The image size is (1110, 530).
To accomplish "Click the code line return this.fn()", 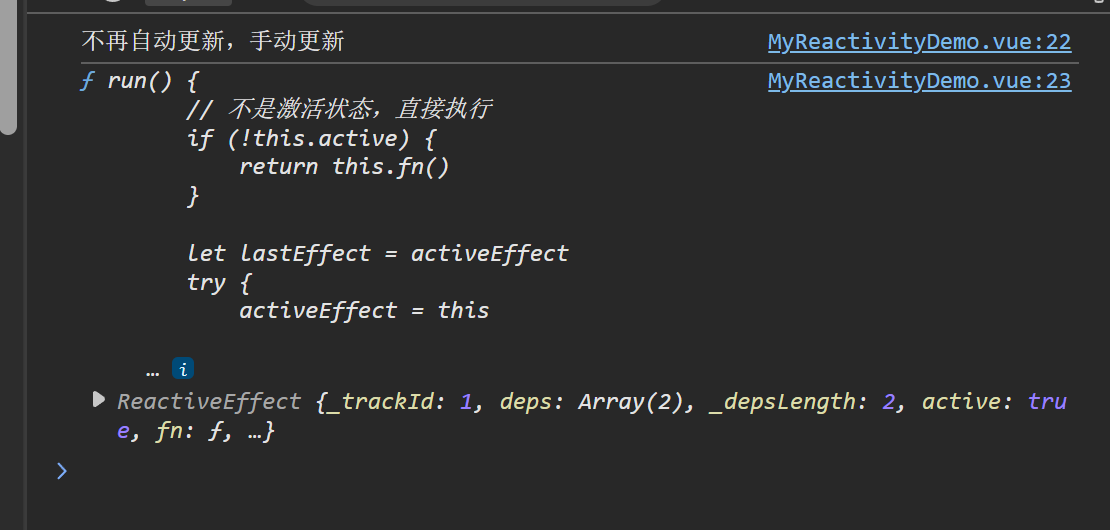I will tap(344, 166).
